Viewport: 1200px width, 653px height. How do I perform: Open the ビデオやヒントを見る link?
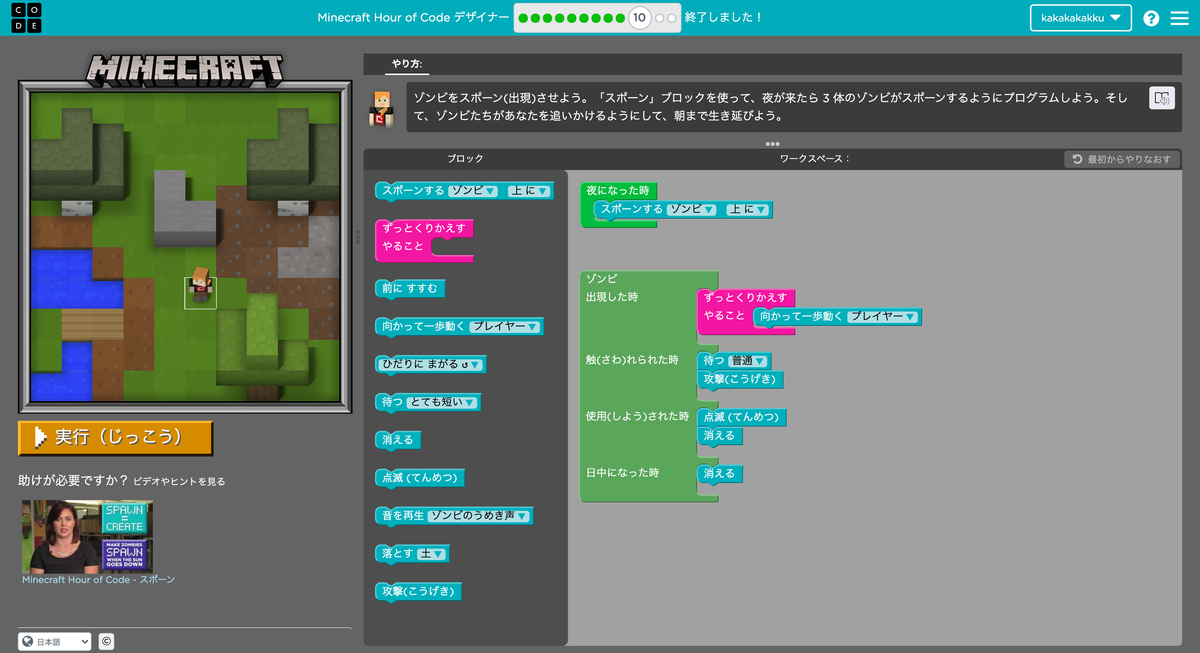(179, 481)
